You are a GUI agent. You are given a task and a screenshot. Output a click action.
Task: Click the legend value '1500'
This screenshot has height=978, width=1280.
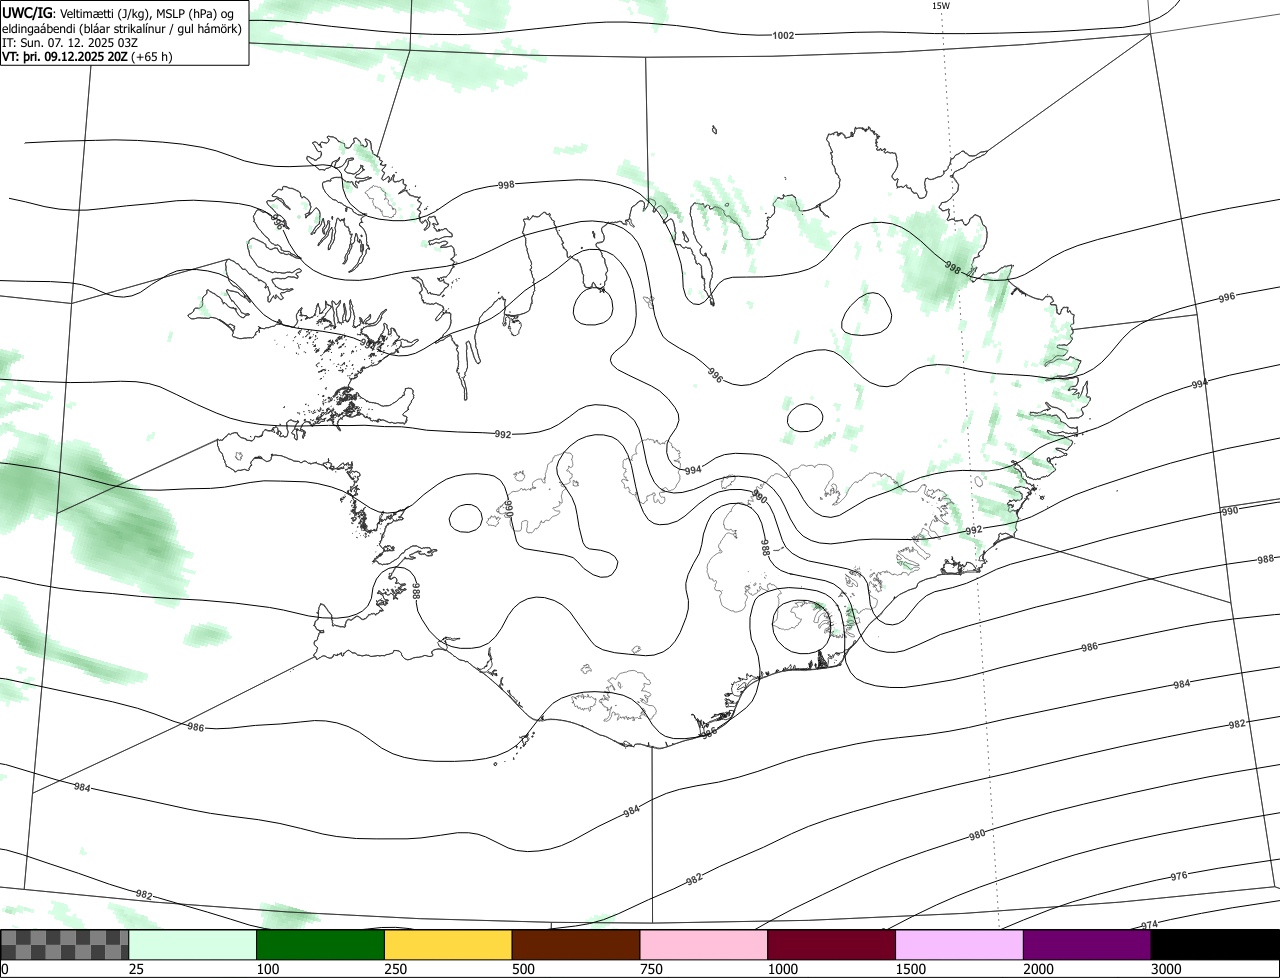(x=910, y=969)
